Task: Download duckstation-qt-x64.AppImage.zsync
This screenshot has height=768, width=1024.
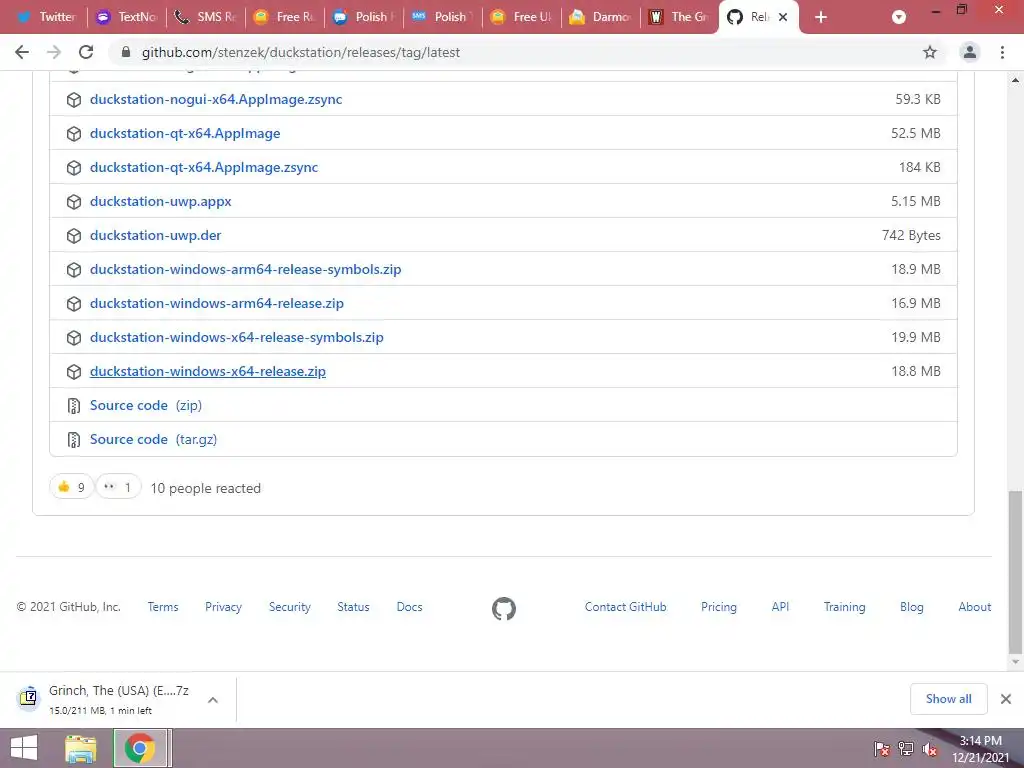Action: pos(204,167)
